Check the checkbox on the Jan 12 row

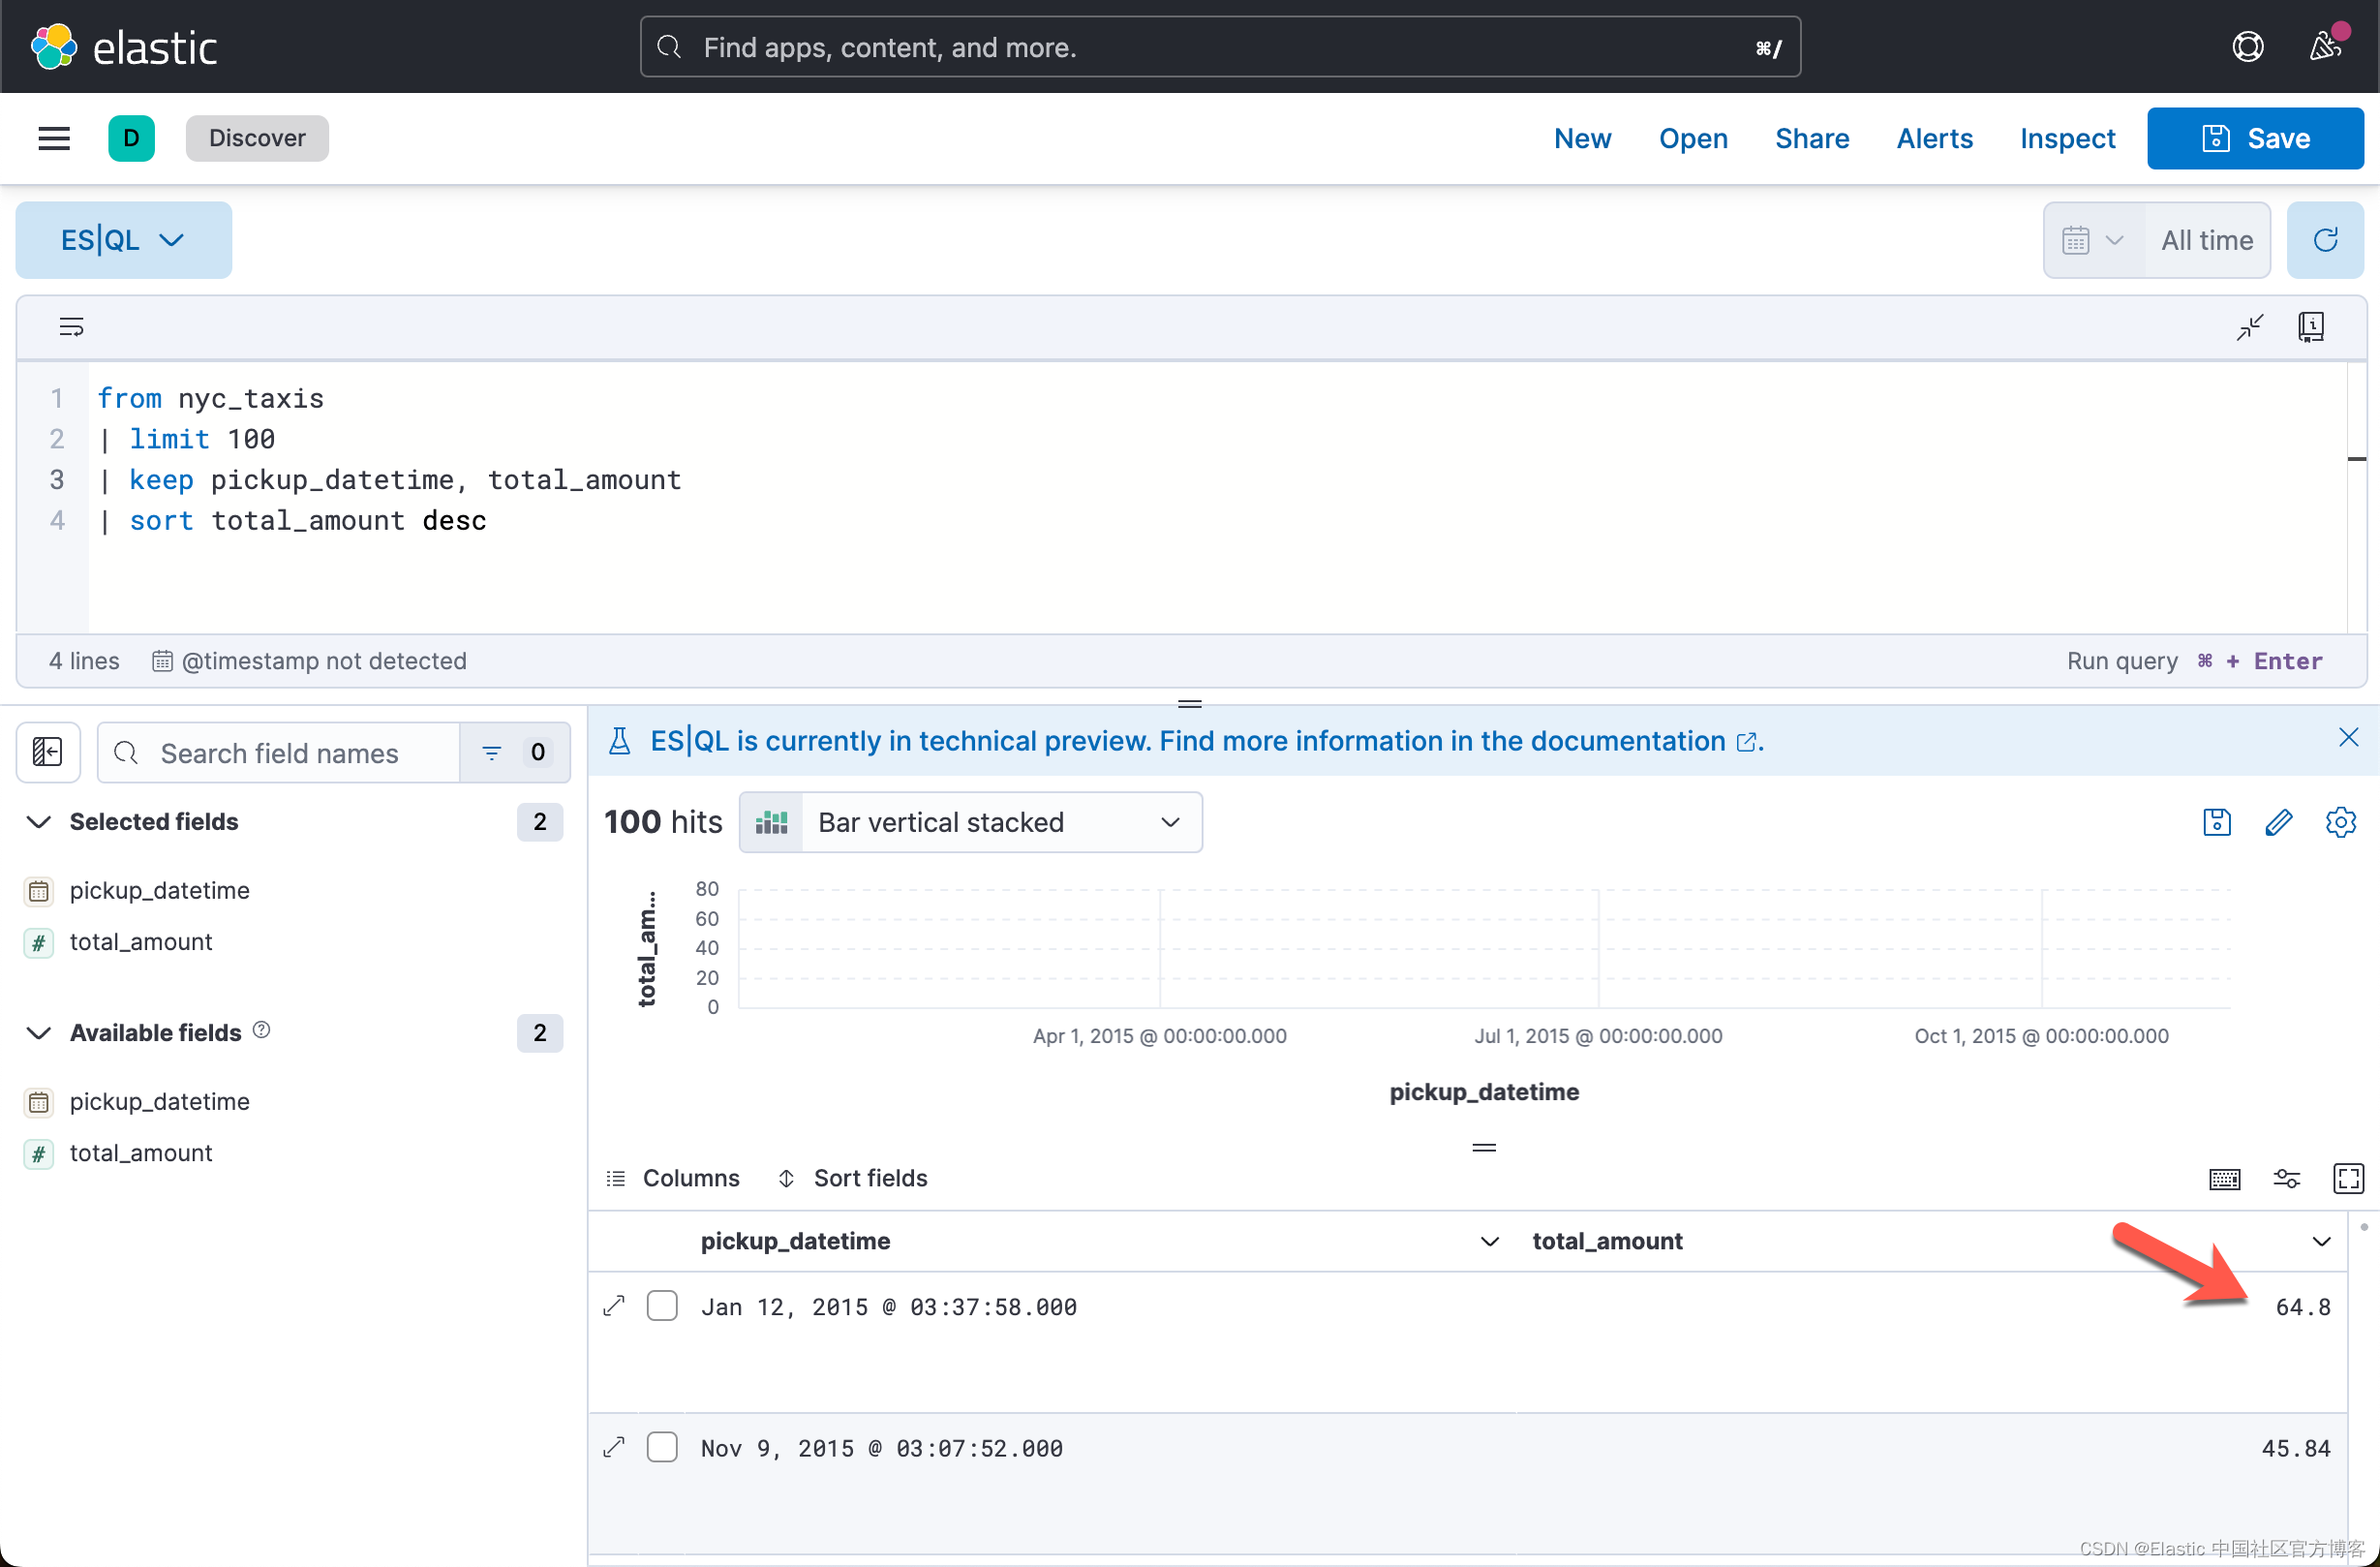(662, 1306)
